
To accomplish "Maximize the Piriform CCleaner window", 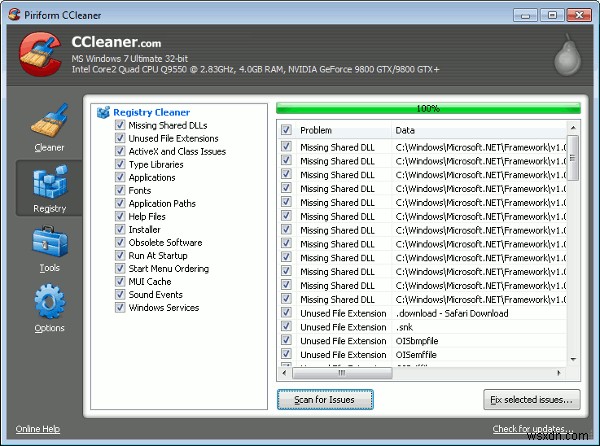I will click(552, 15).
